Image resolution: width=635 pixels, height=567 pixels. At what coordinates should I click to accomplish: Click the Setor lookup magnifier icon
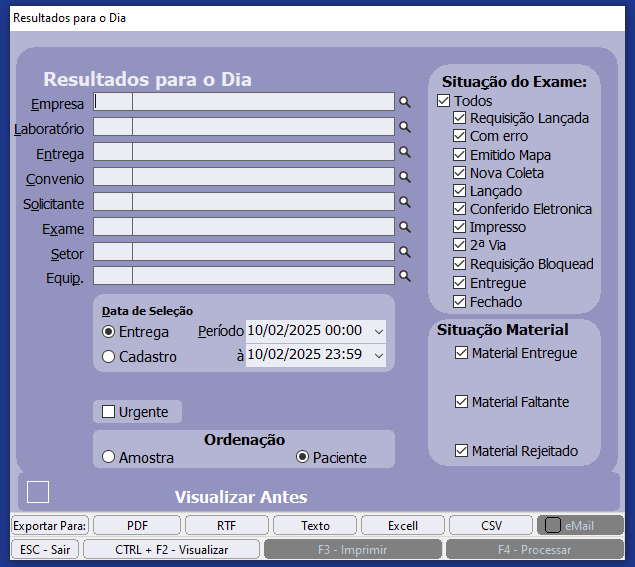[x=405, y=252]
